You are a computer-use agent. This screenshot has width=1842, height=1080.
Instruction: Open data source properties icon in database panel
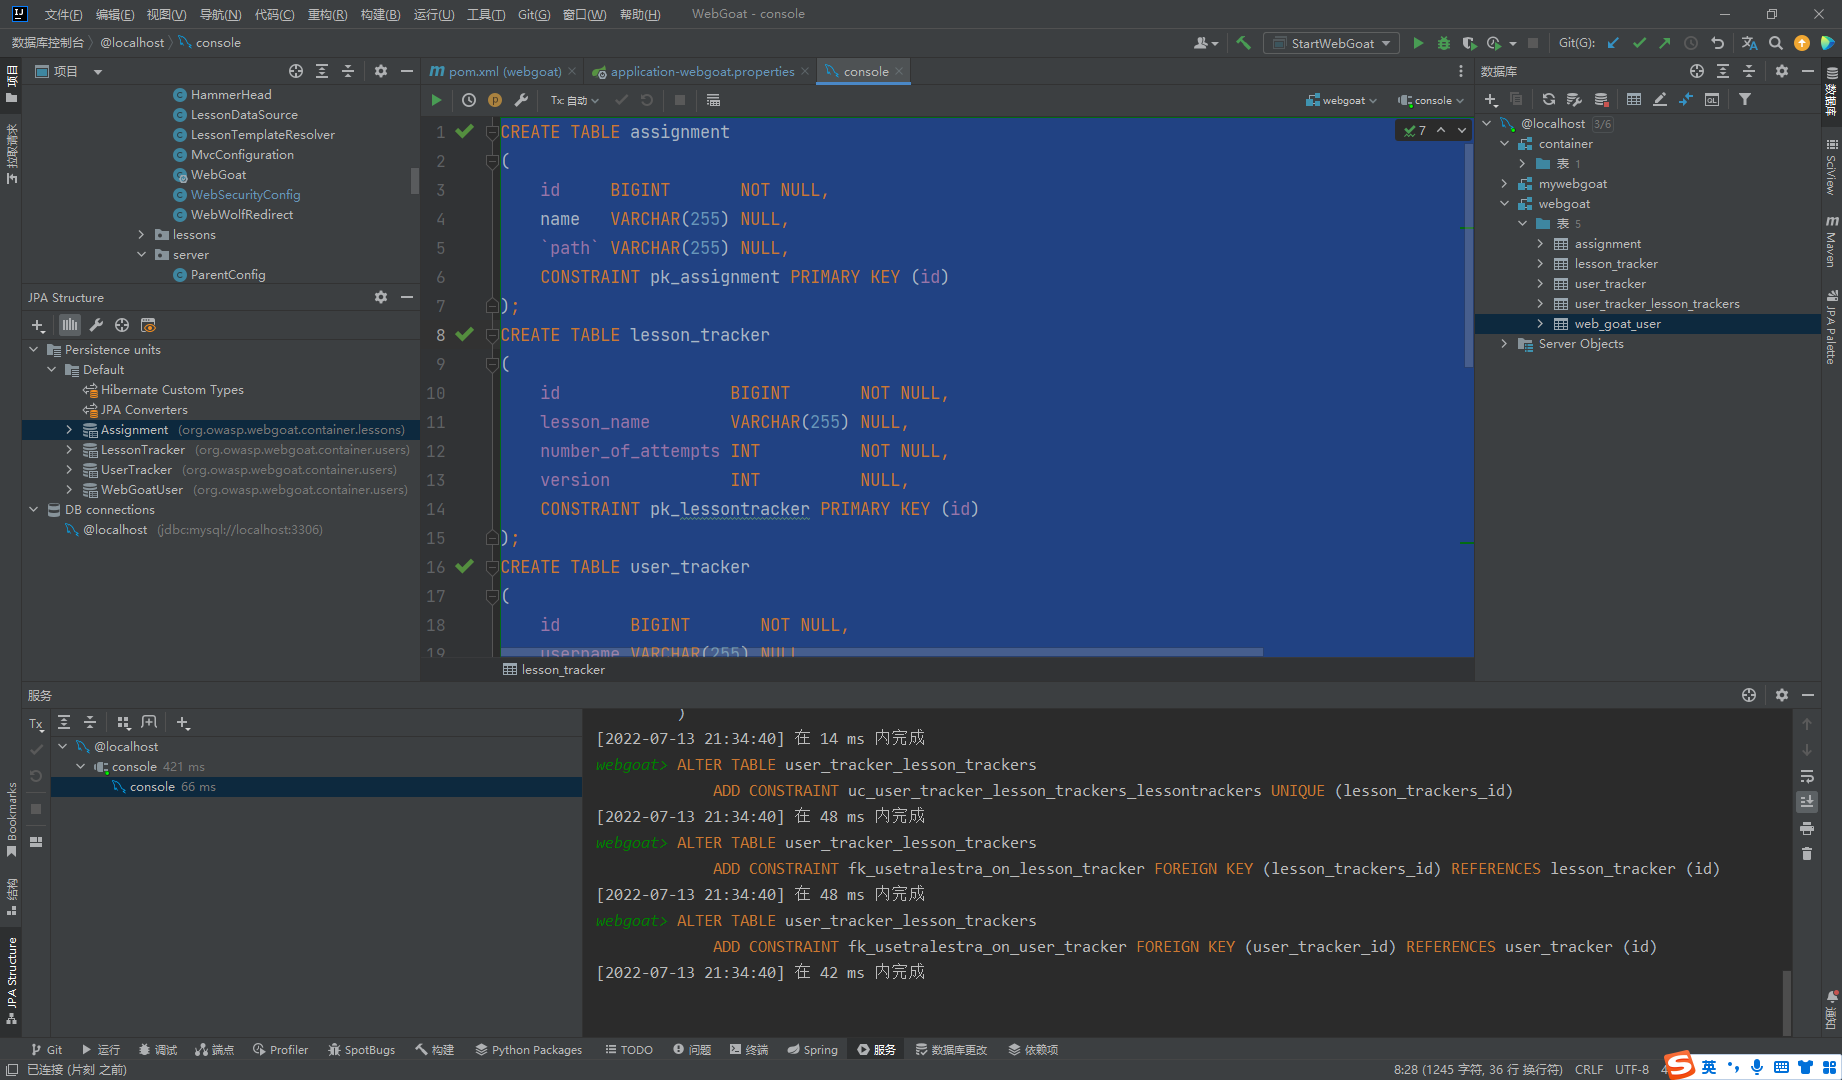point(1574,99)
